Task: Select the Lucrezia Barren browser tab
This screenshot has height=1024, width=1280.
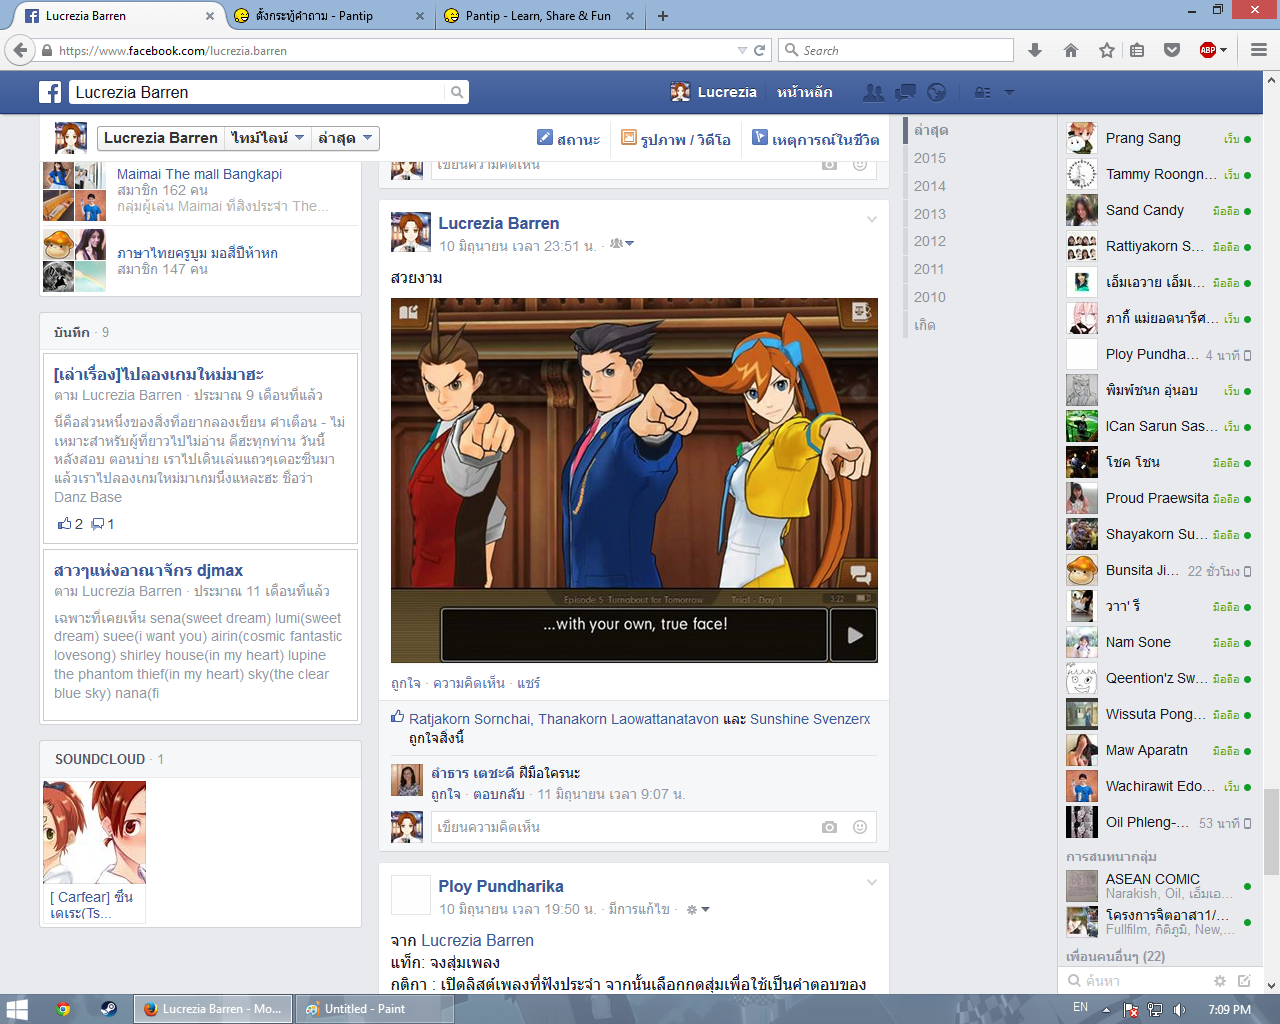Action: 118,16
